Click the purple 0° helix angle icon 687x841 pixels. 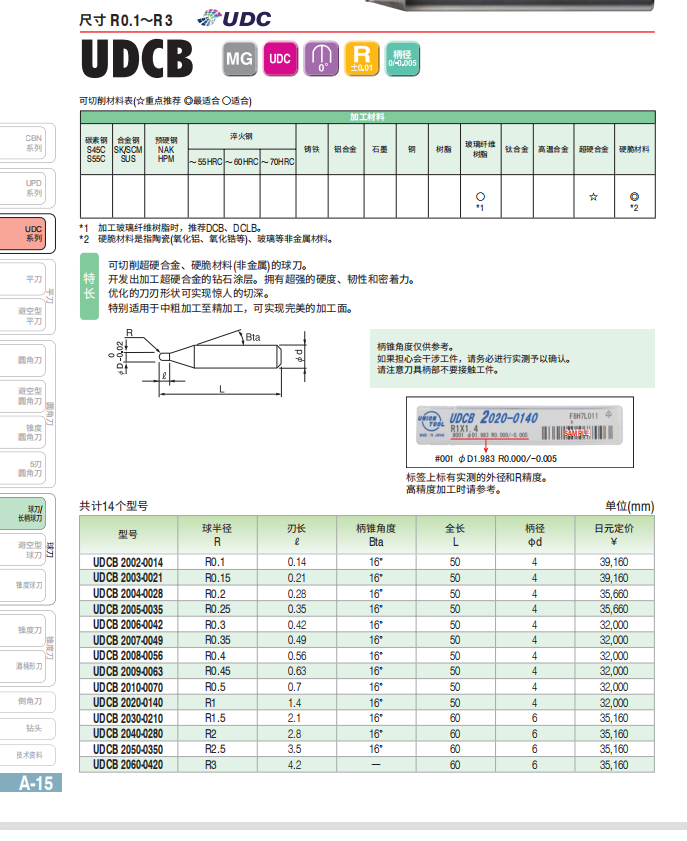pyautogui.click(x=321, y=58)
